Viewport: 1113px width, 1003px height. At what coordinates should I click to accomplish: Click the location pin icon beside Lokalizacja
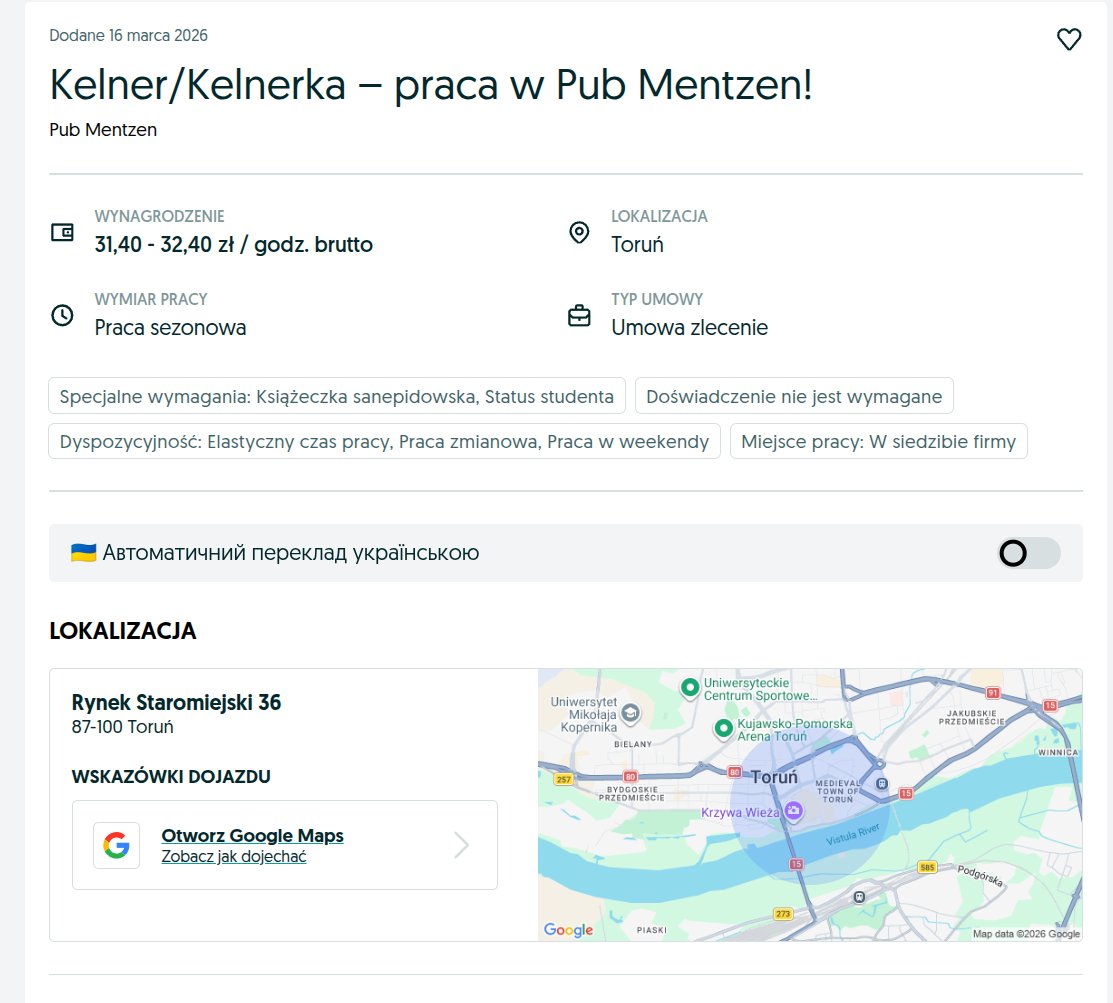tap(579, 232)
